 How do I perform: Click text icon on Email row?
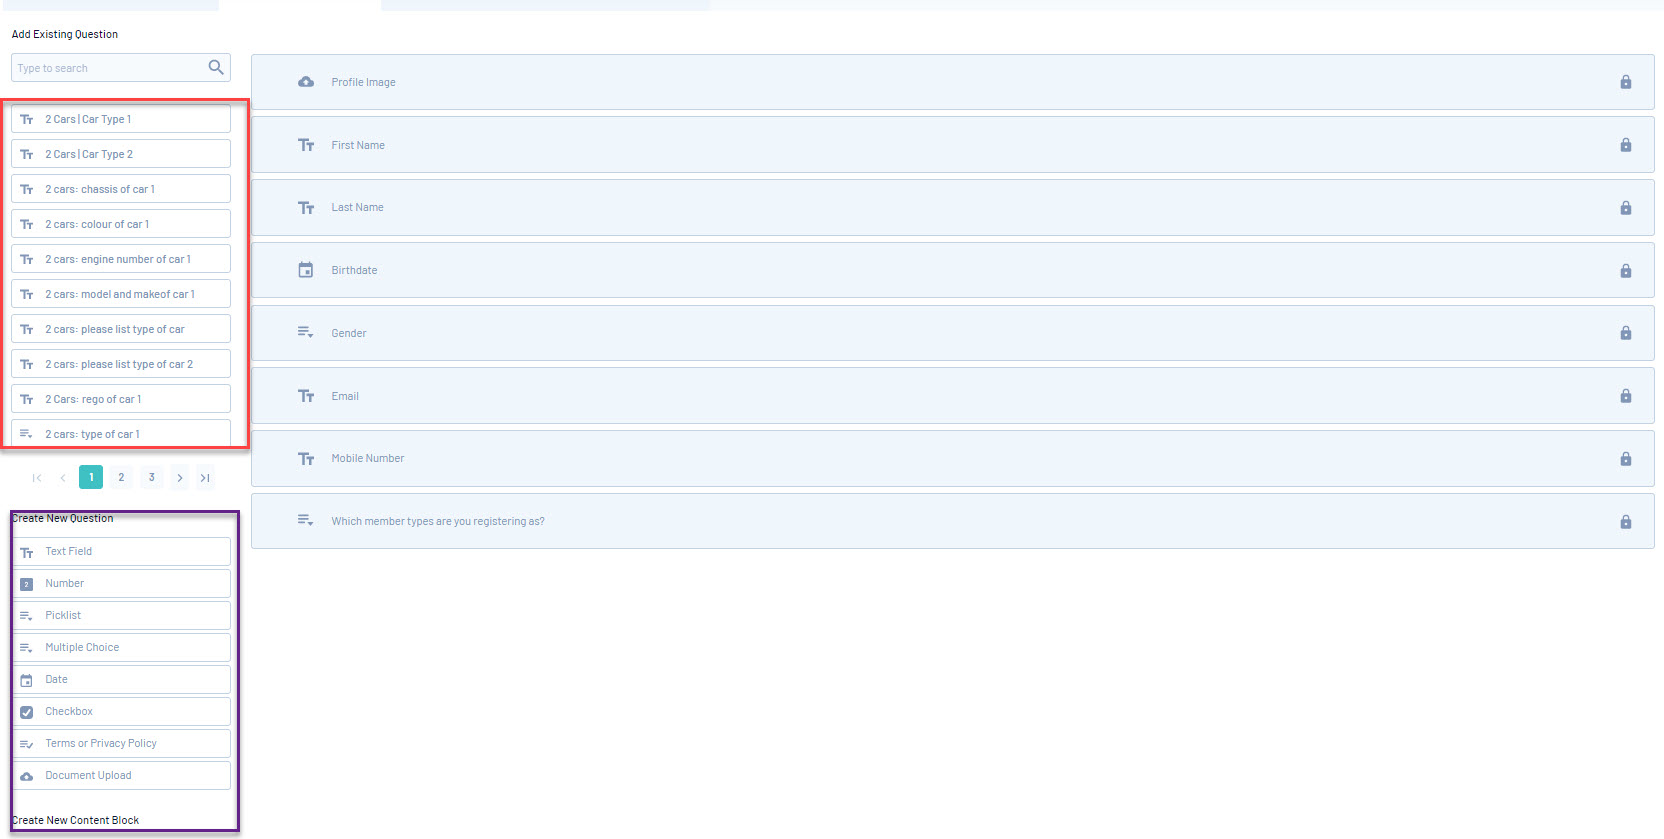pyautogui.click(x=306, y=396)
